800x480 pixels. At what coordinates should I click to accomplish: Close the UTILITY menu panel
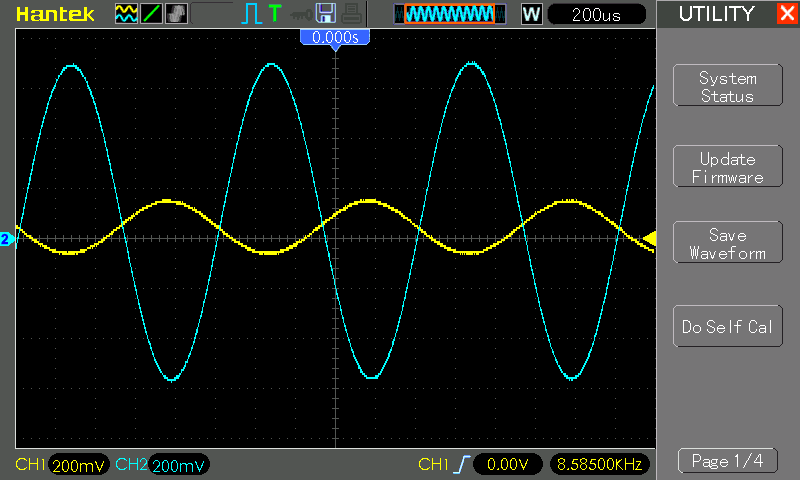(x=786, y=14)
